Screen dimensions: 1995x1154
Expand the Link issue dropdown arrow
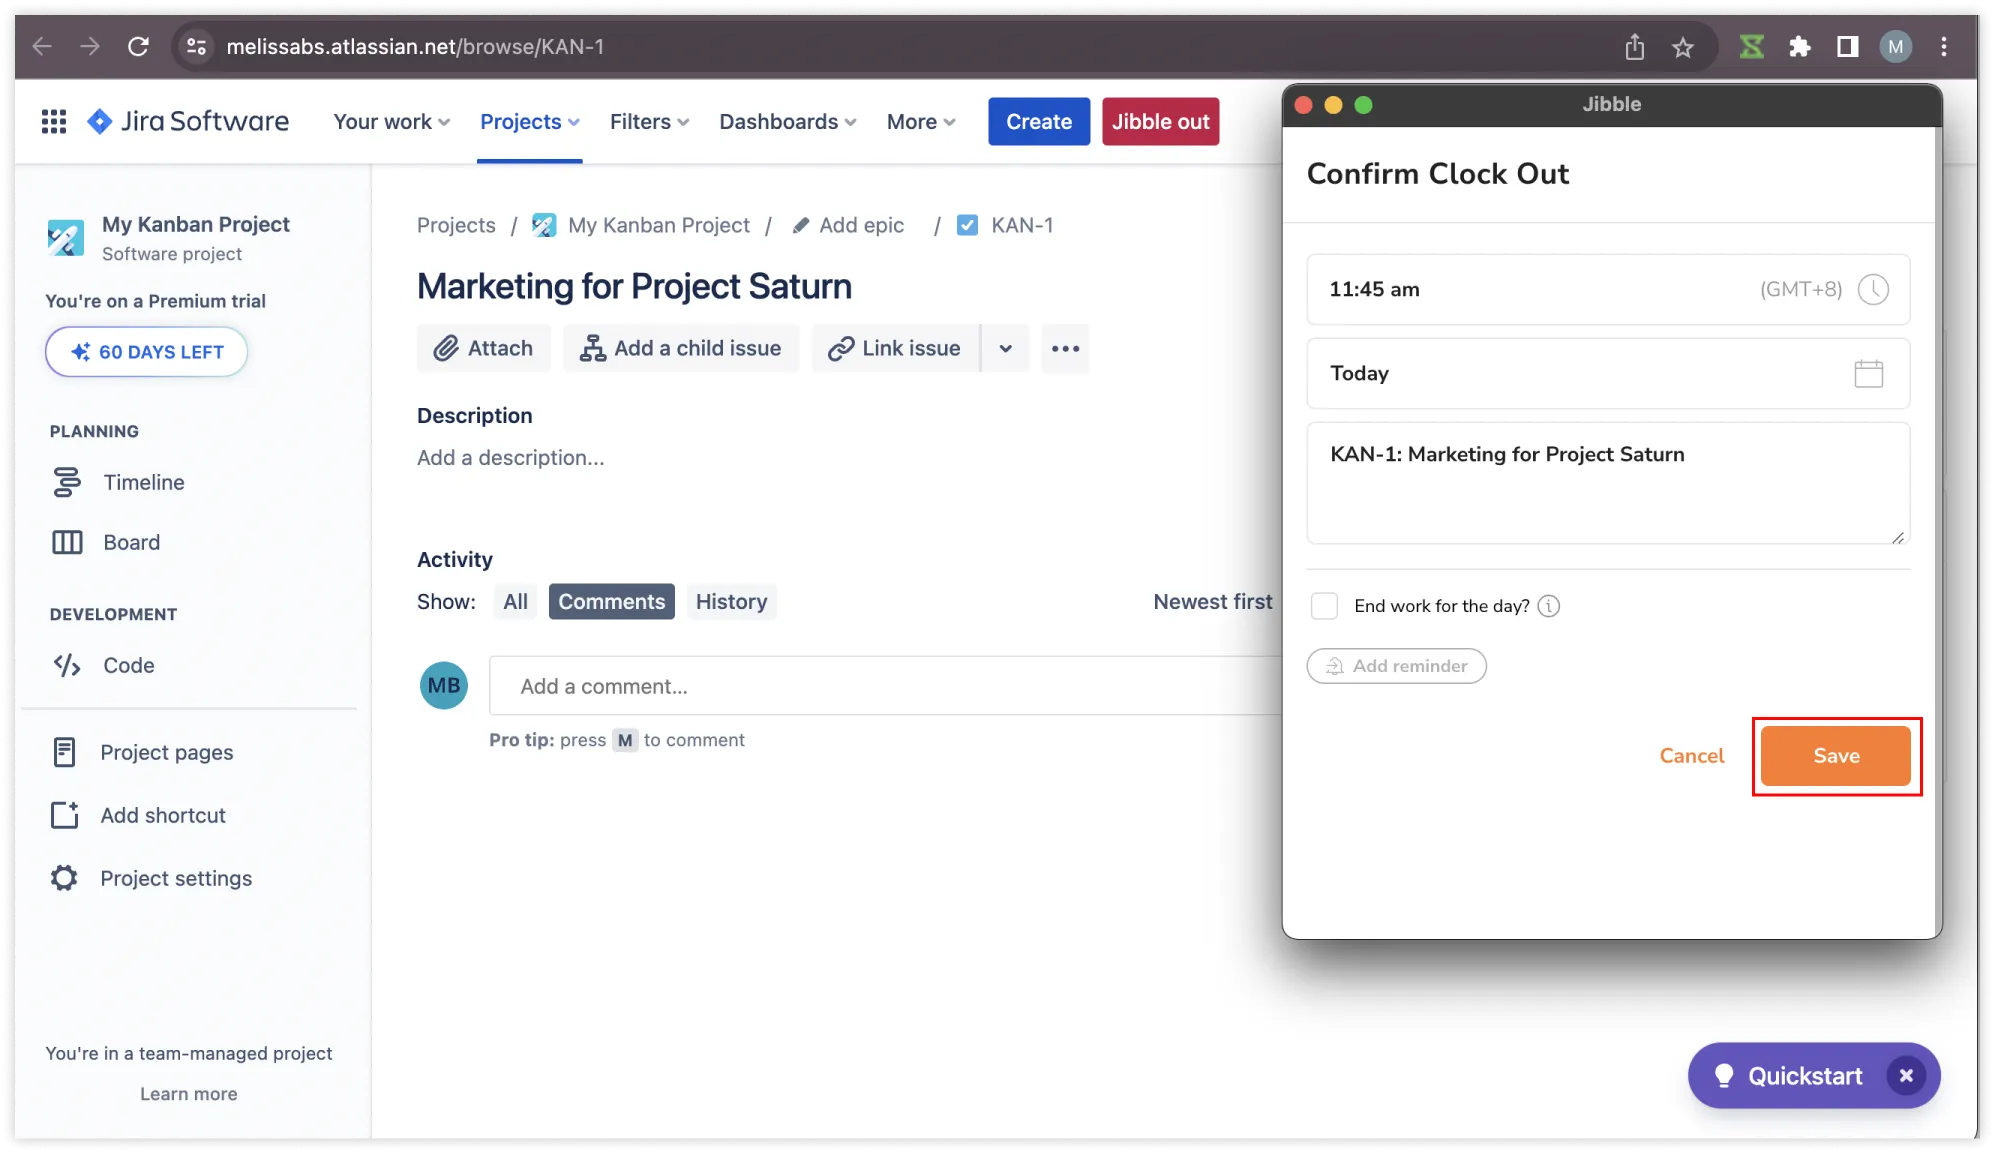1005,348
